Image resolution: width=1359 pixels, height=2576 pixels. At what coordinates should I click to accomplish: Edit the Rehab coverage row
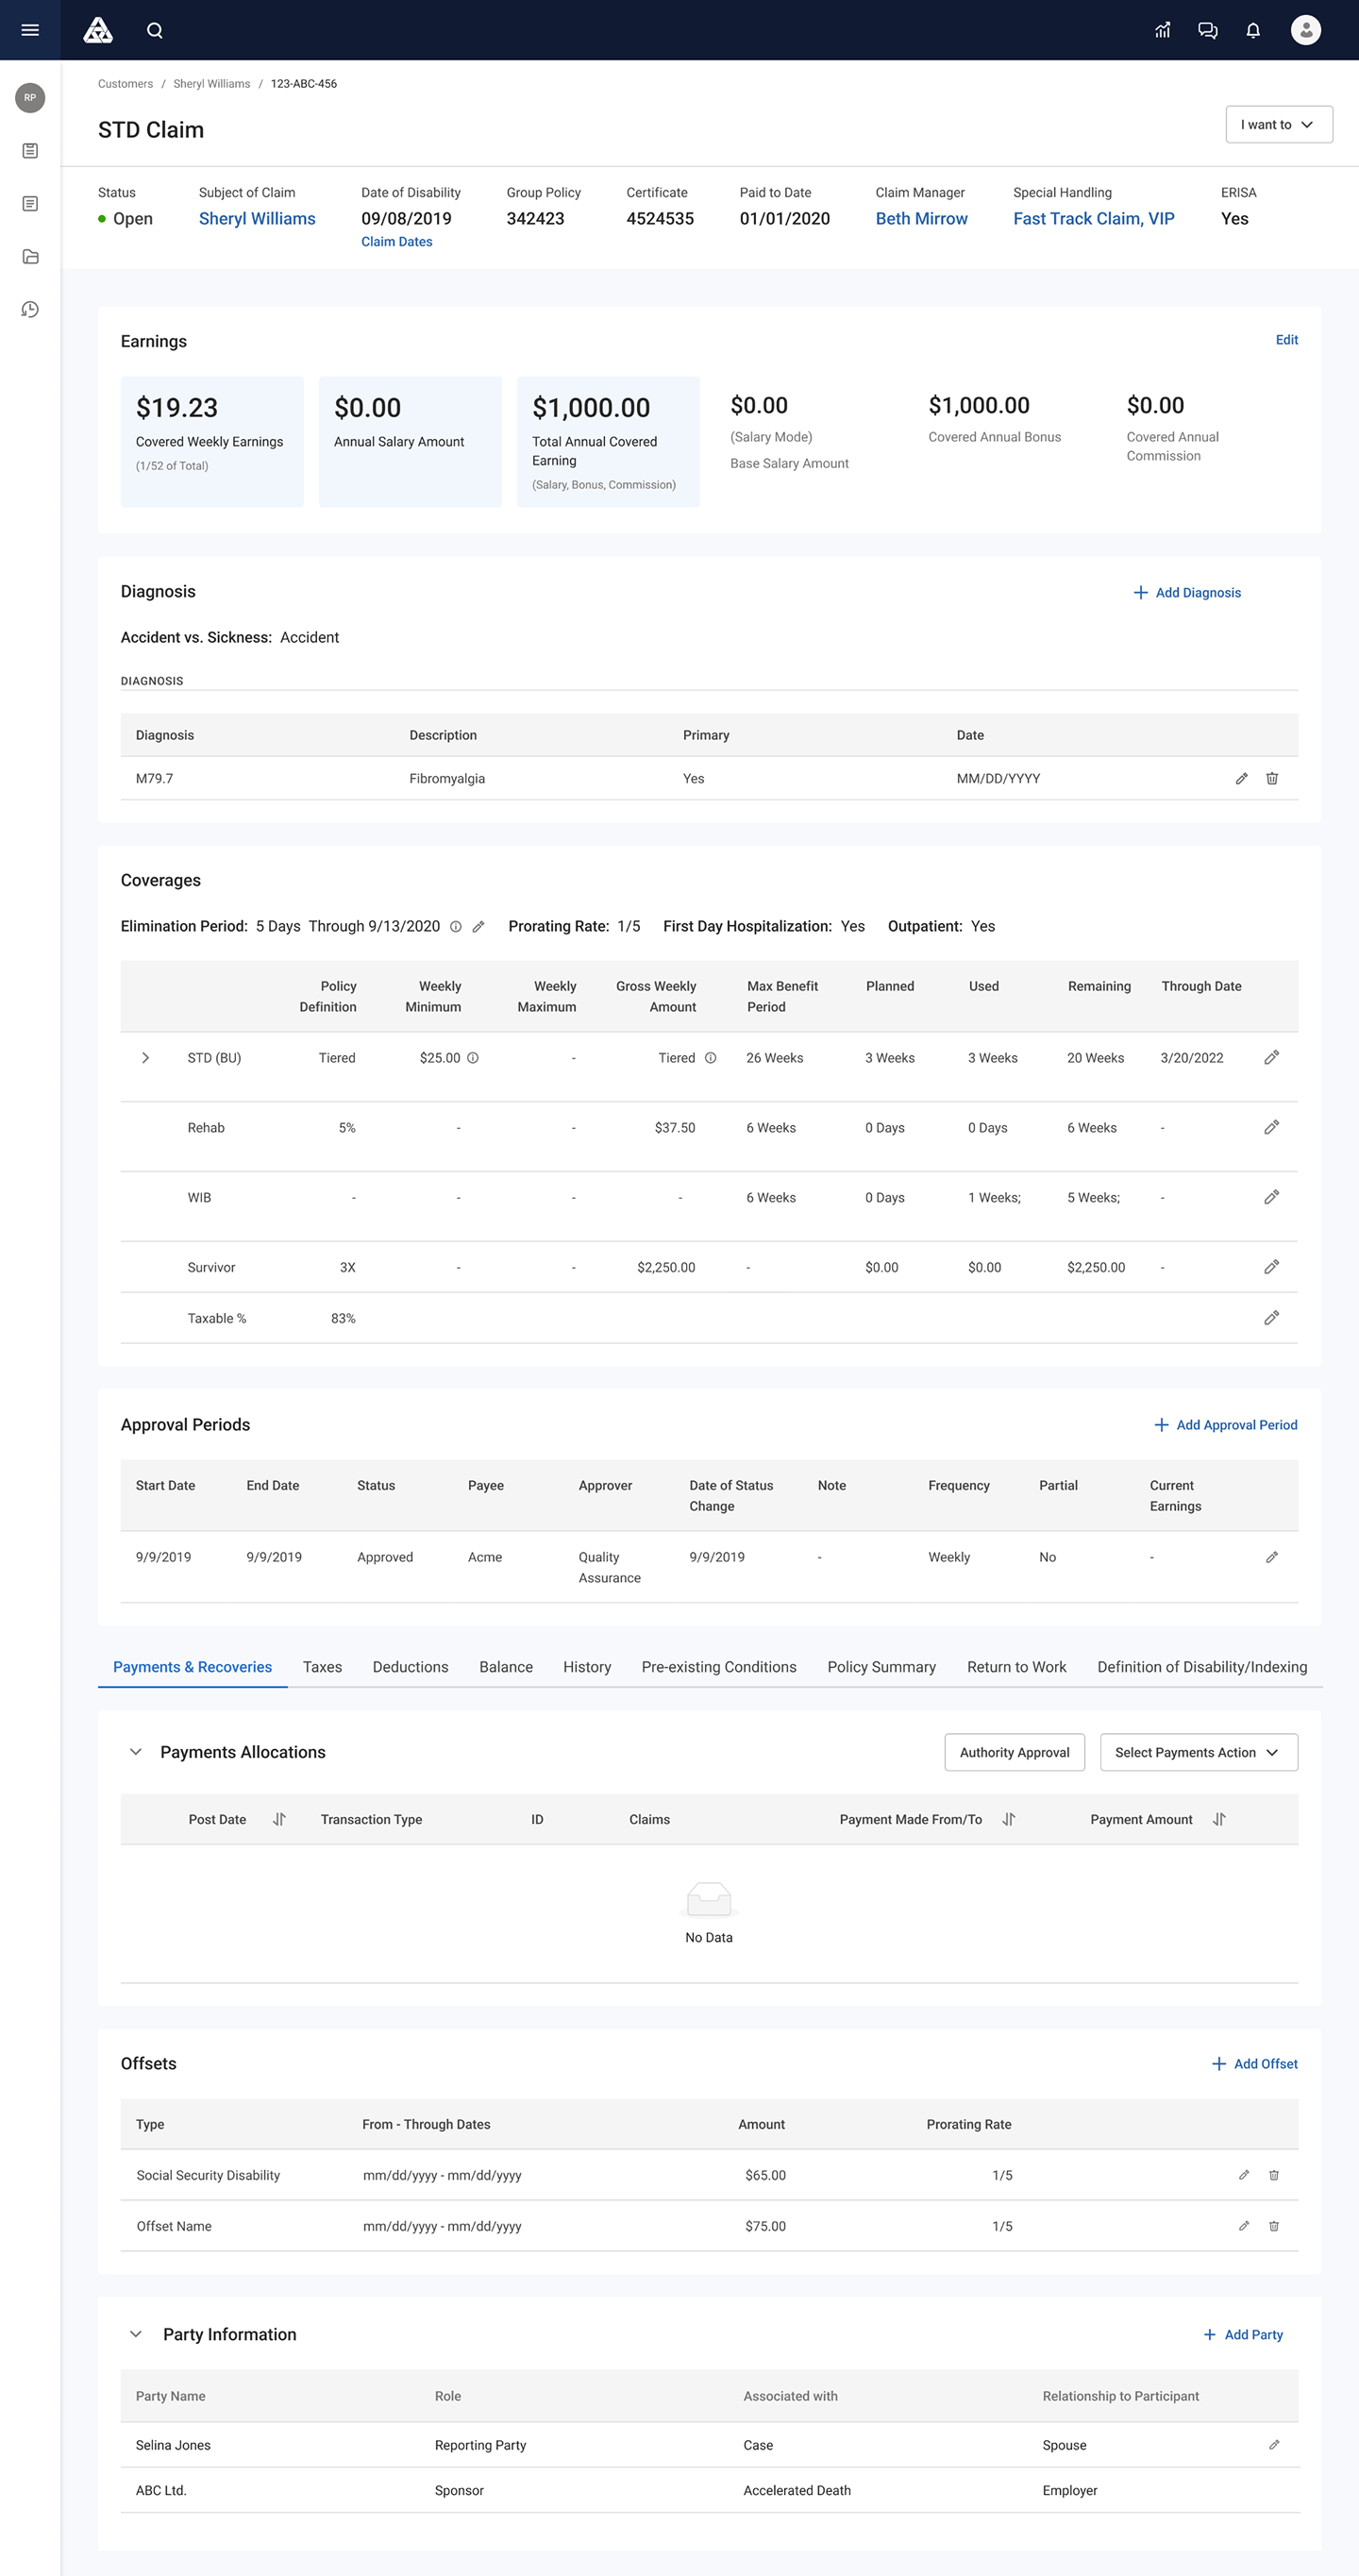pos(1271,1128)
